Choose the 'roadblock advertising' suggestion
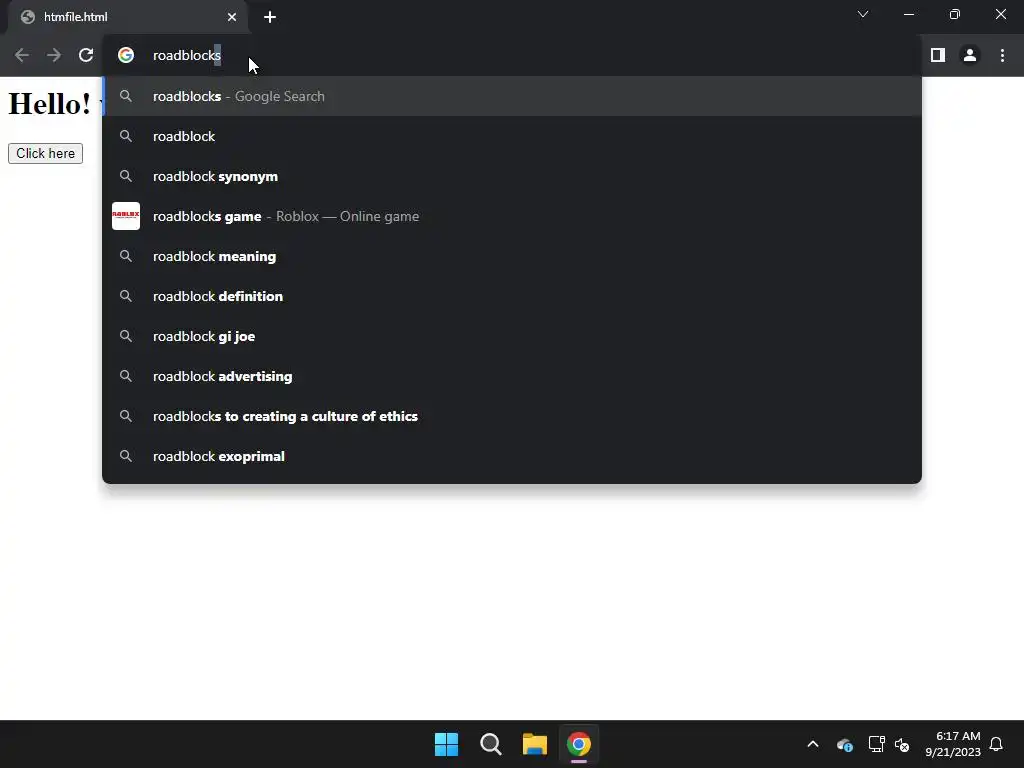1024x768 pixels. 512,376
